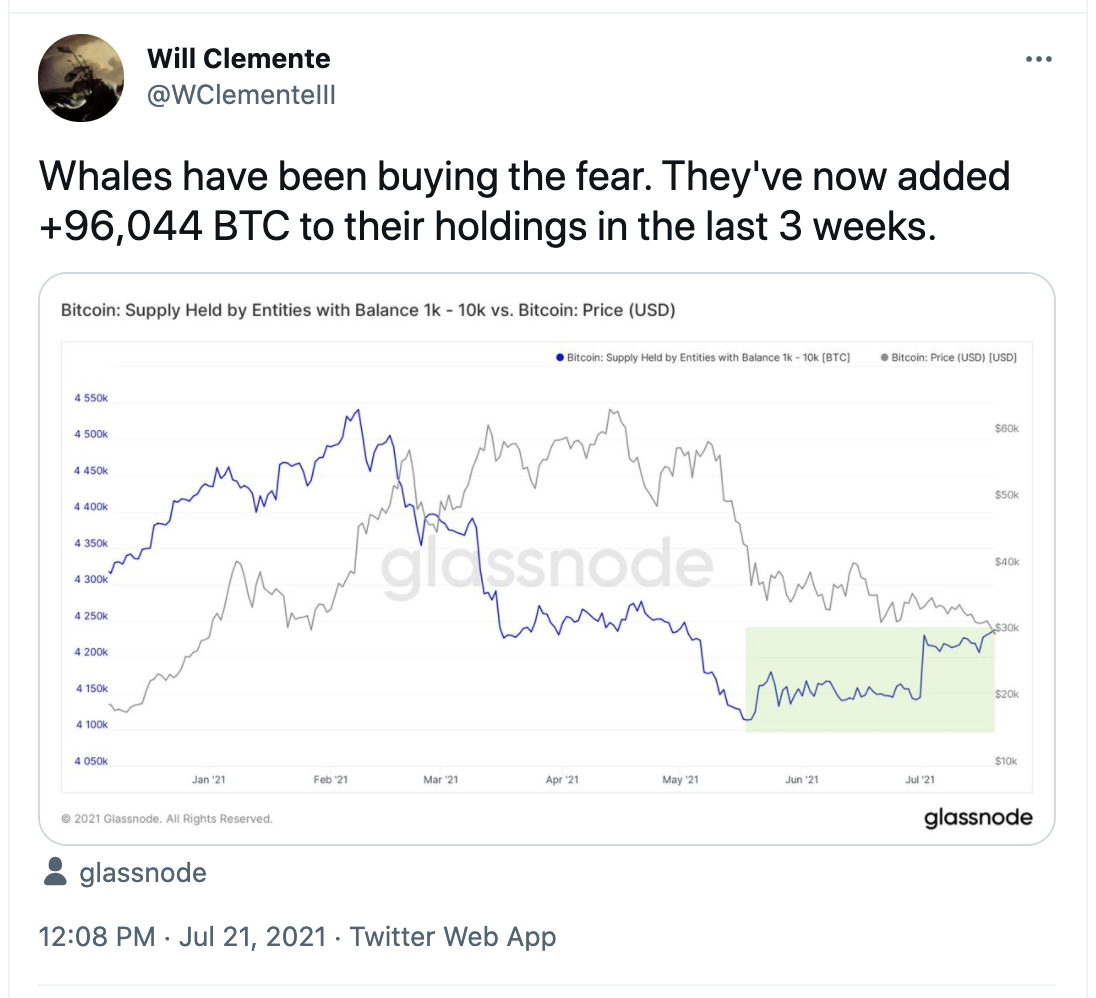
Task: Click the glassnode logo at chart bottom-right
Action: (x=978, y=817)
